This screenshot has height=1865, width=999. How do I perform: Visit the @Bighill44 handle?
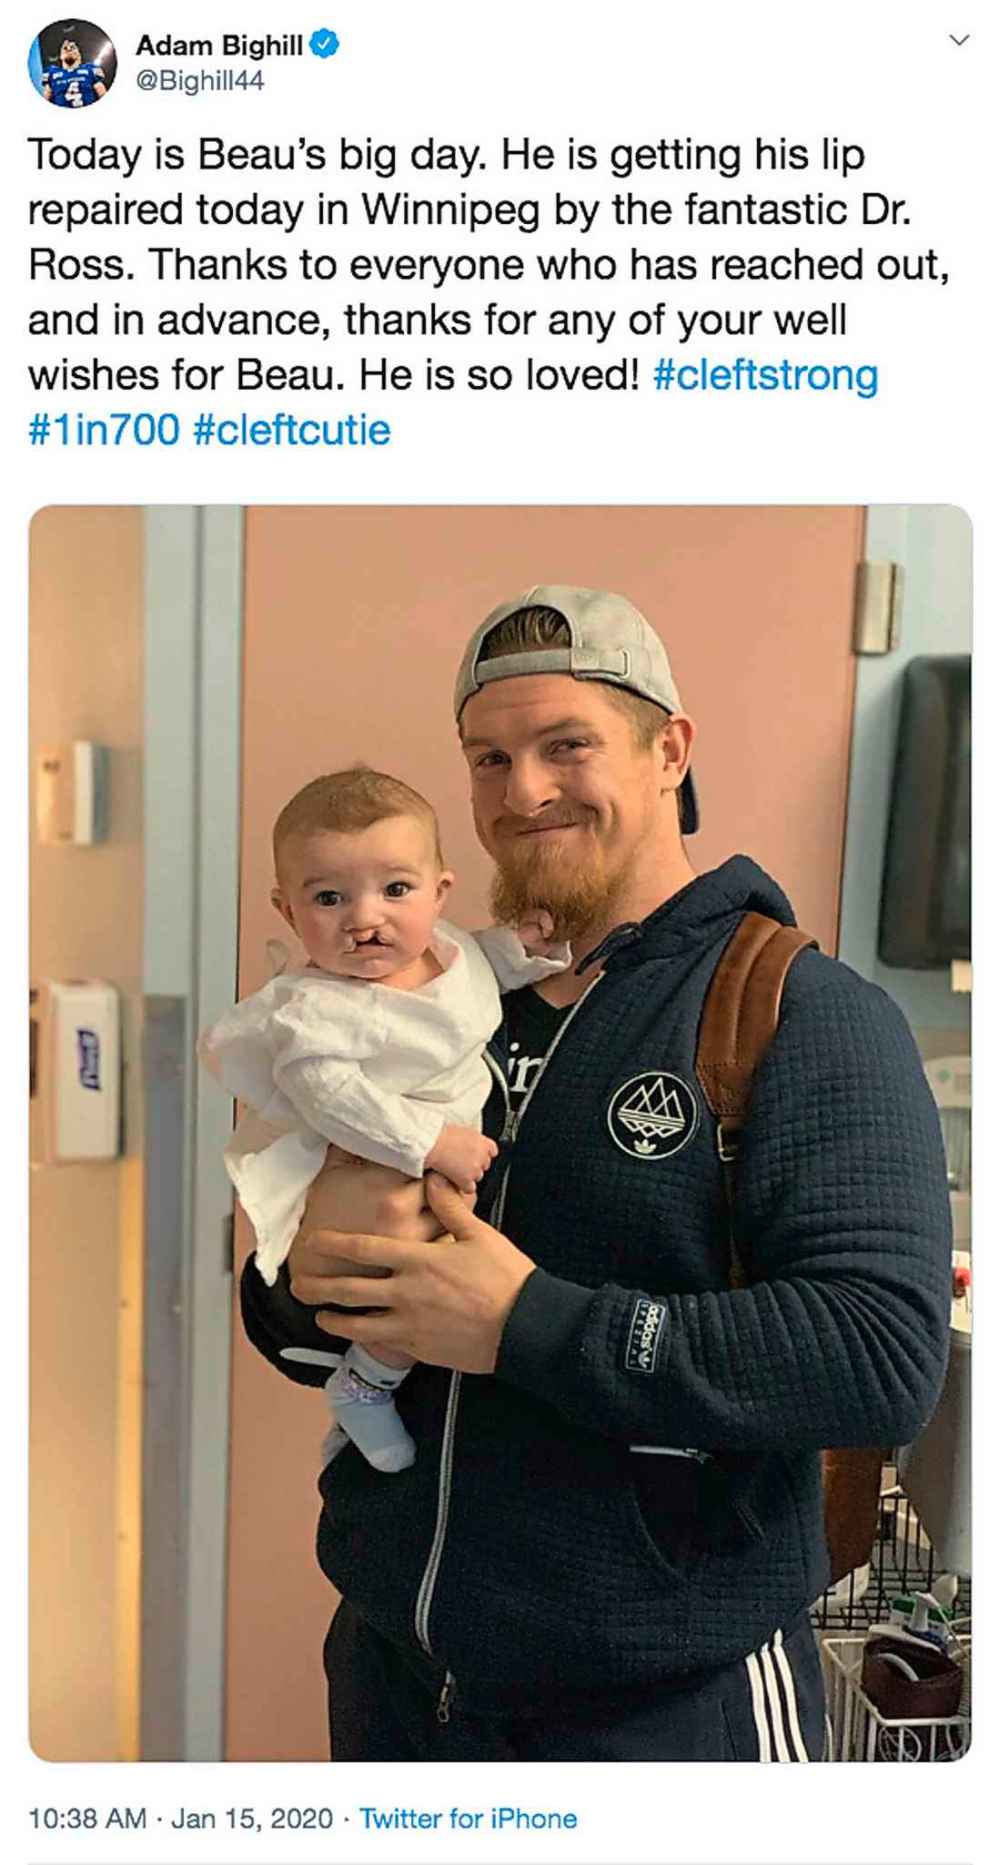(x=199, y=81)
